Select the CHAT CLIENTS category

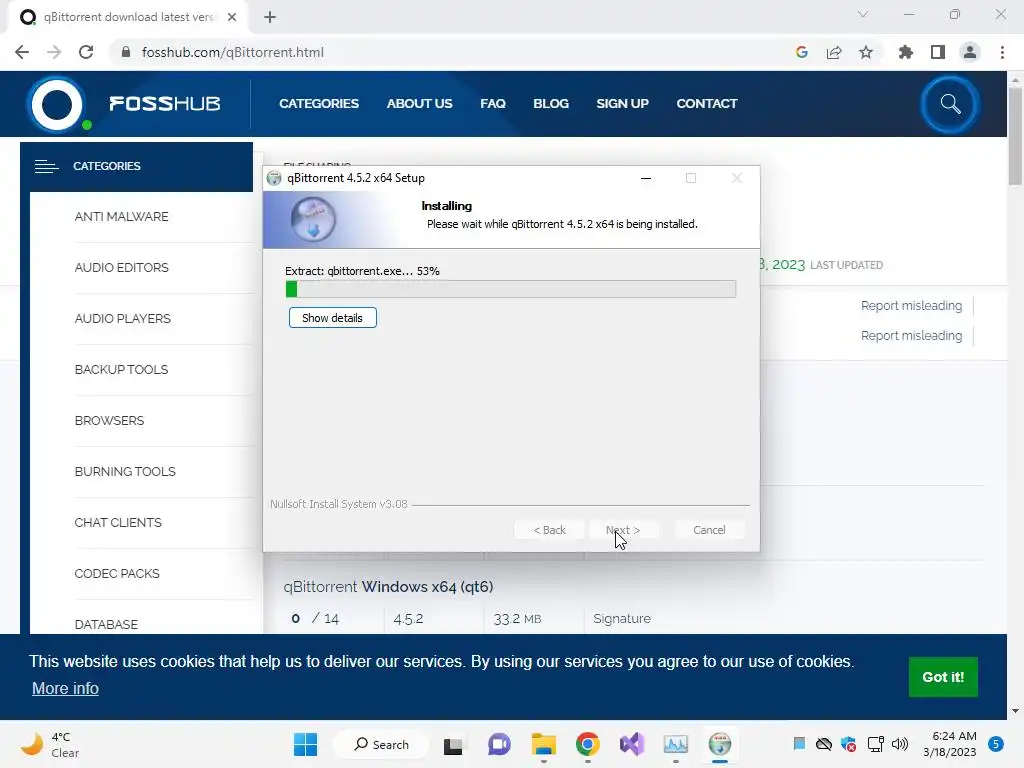118,522
